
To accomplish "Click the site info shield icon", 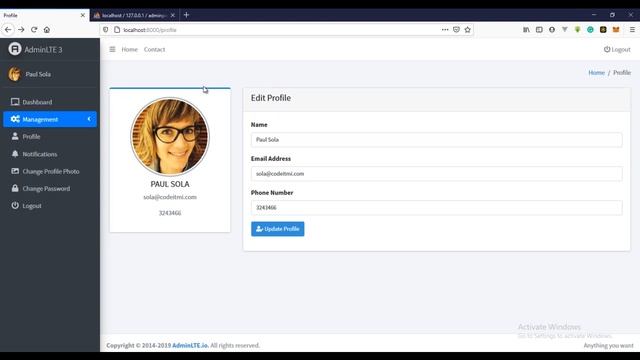I will [105, 30].
